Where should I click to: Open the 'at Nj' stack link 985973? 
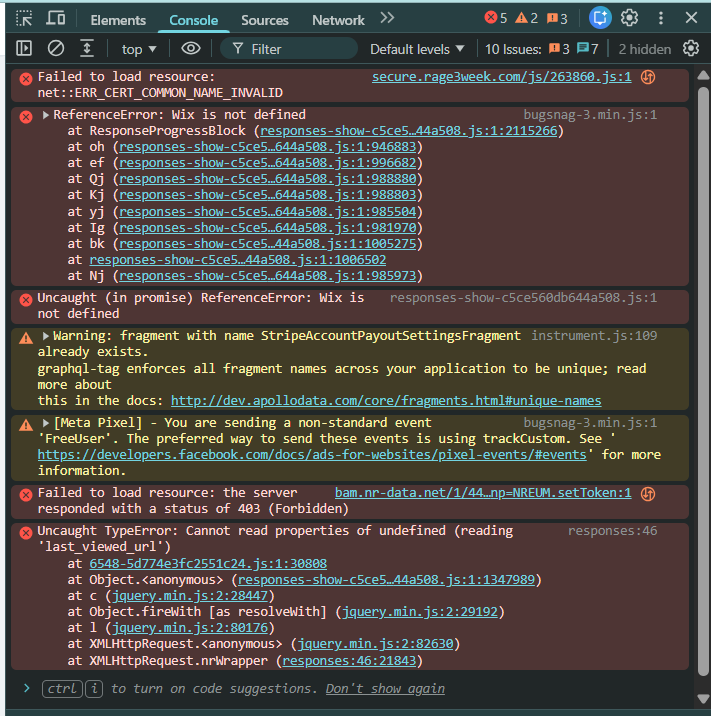pos(268,276)
